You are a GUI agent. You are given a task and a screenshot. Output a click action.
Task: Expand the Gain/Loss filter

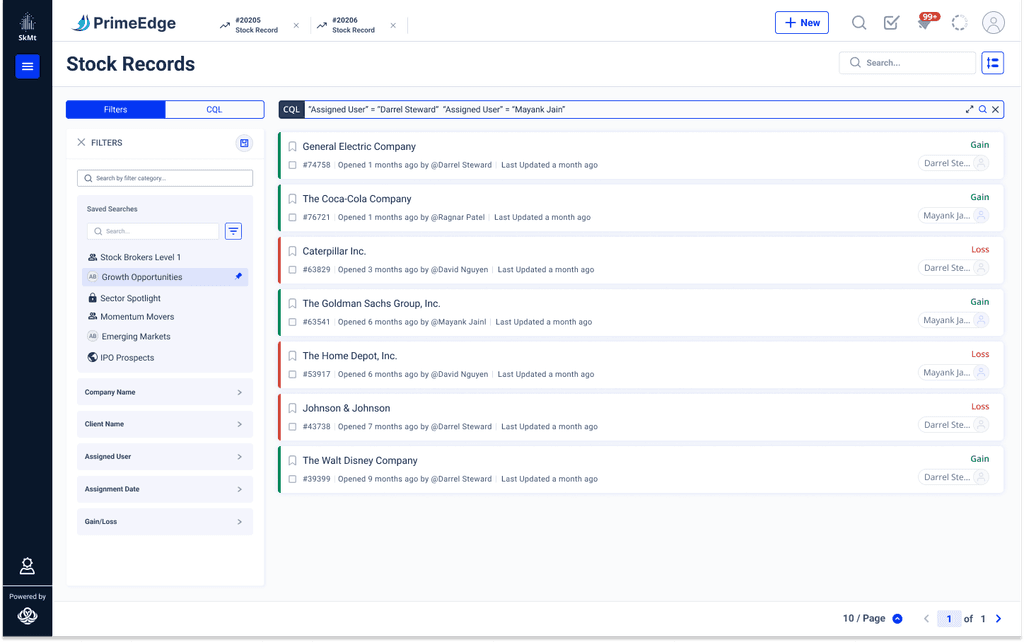point(165,522)
